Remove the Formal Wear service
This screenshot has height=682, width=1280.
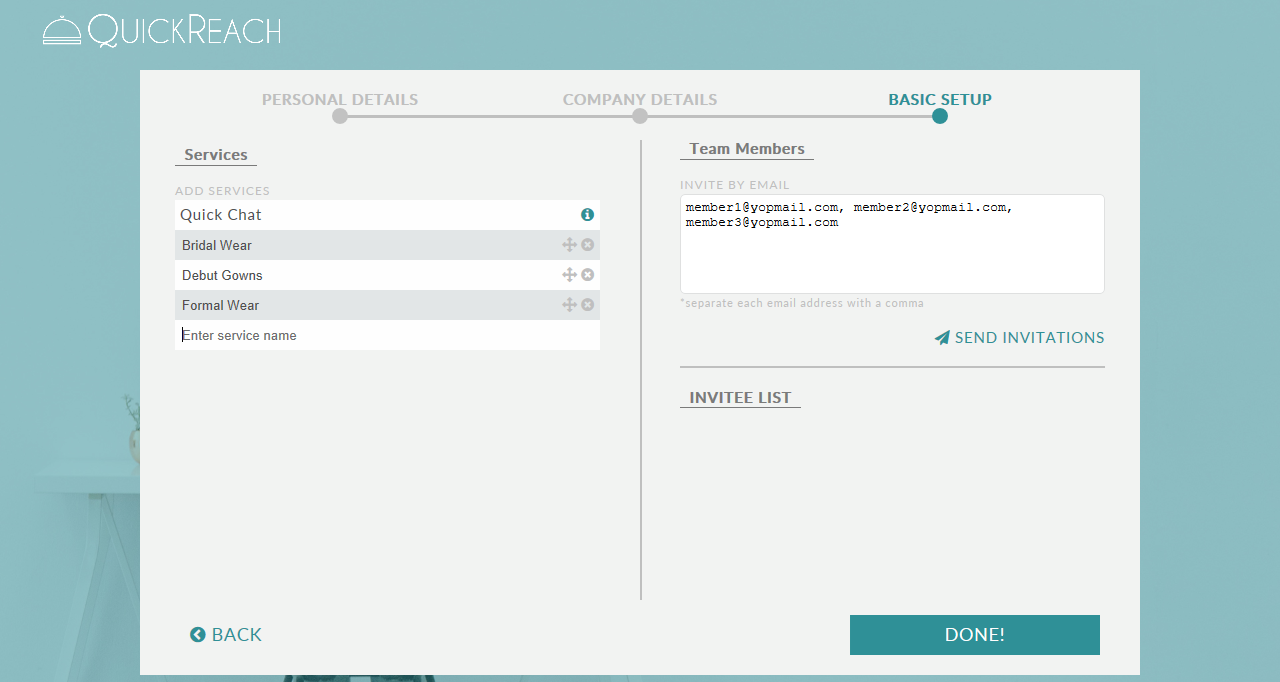(x=588, y=305)
